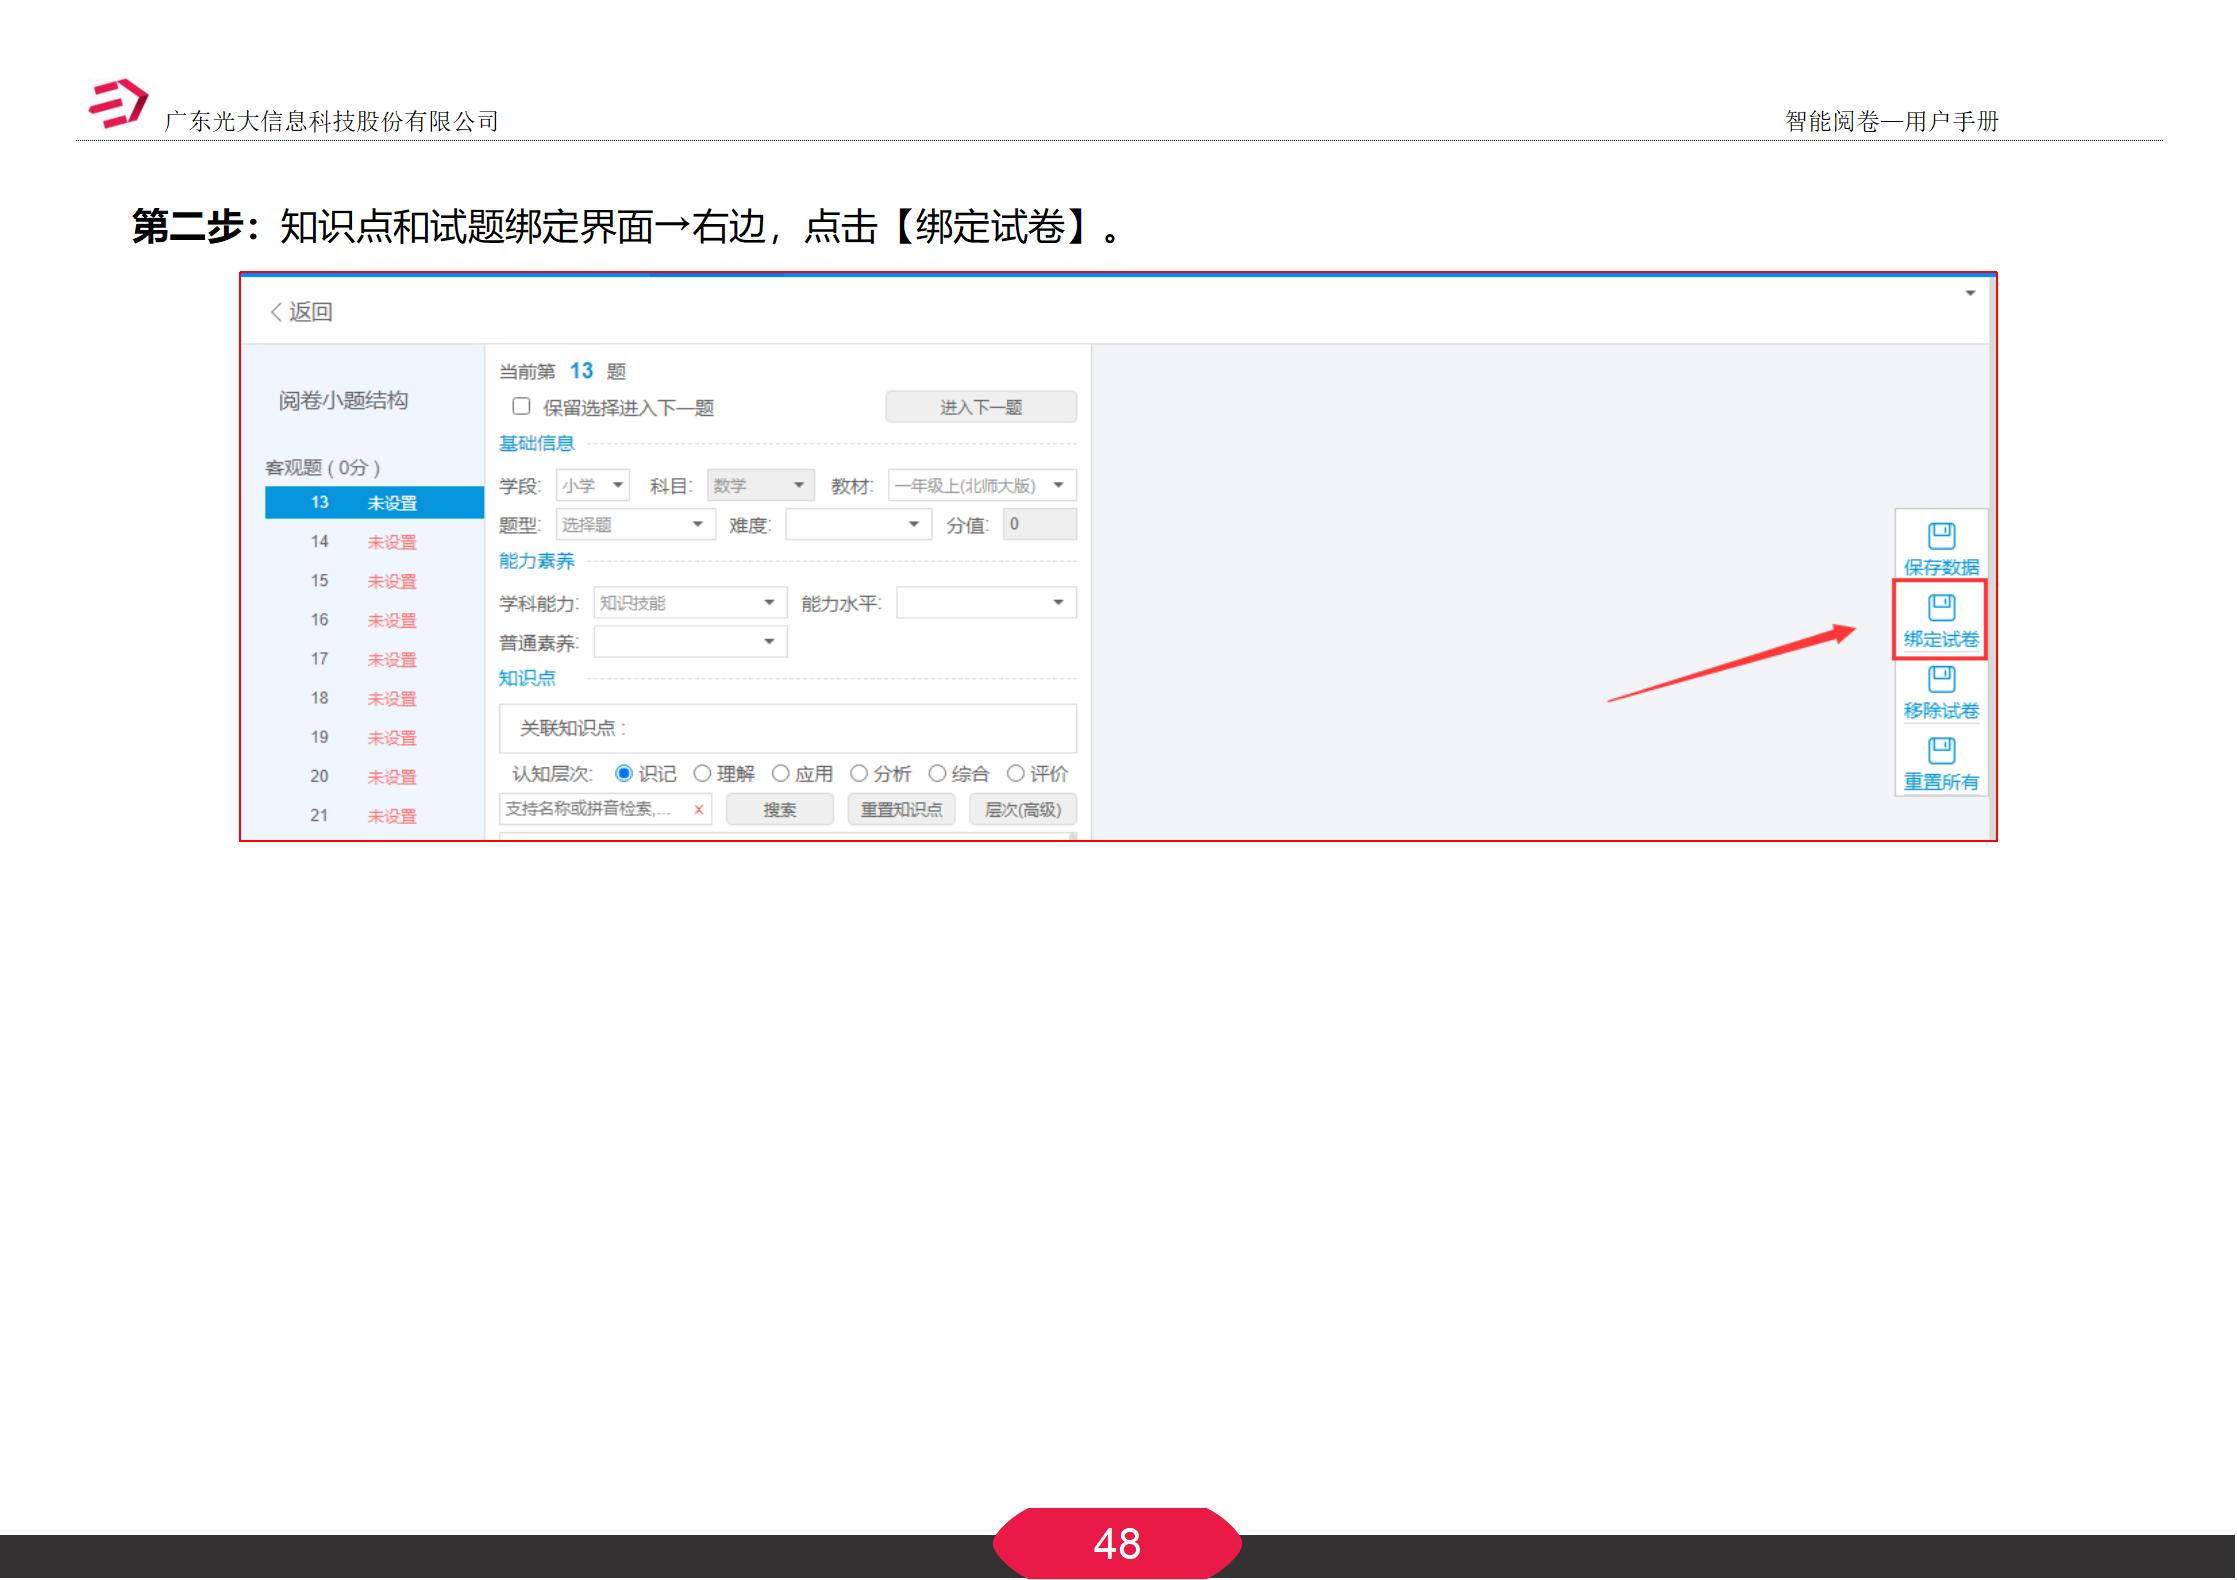Screen dimensions: 2237x1580
Task: Expand the caret at top right corner
Action: (1968, 294)
